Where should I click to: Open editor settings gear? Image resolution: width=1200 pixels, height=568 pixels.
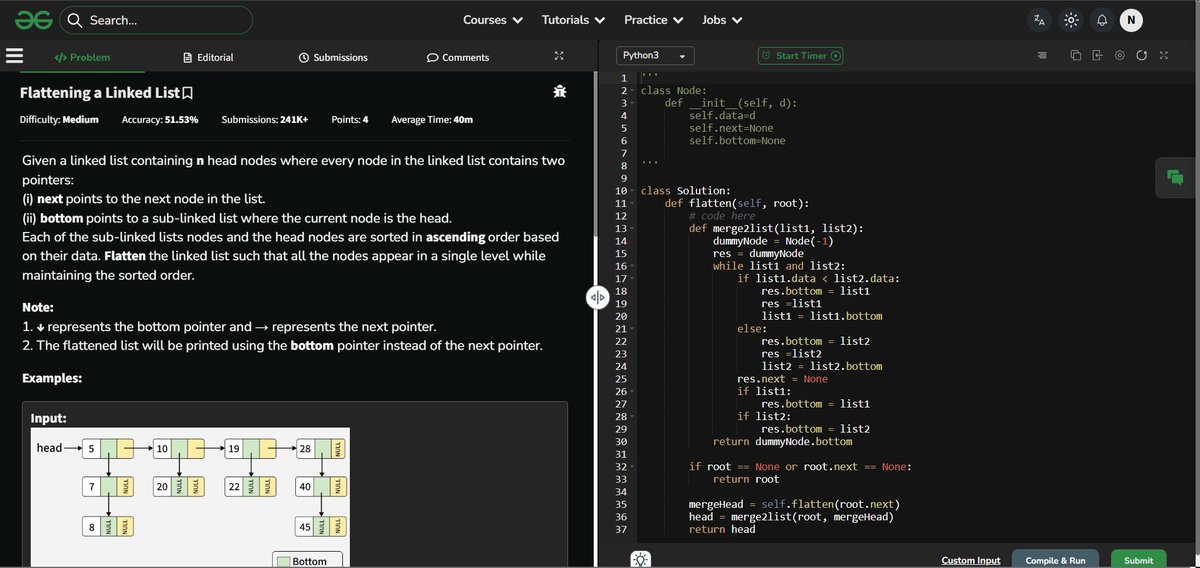pos(1119,55)
